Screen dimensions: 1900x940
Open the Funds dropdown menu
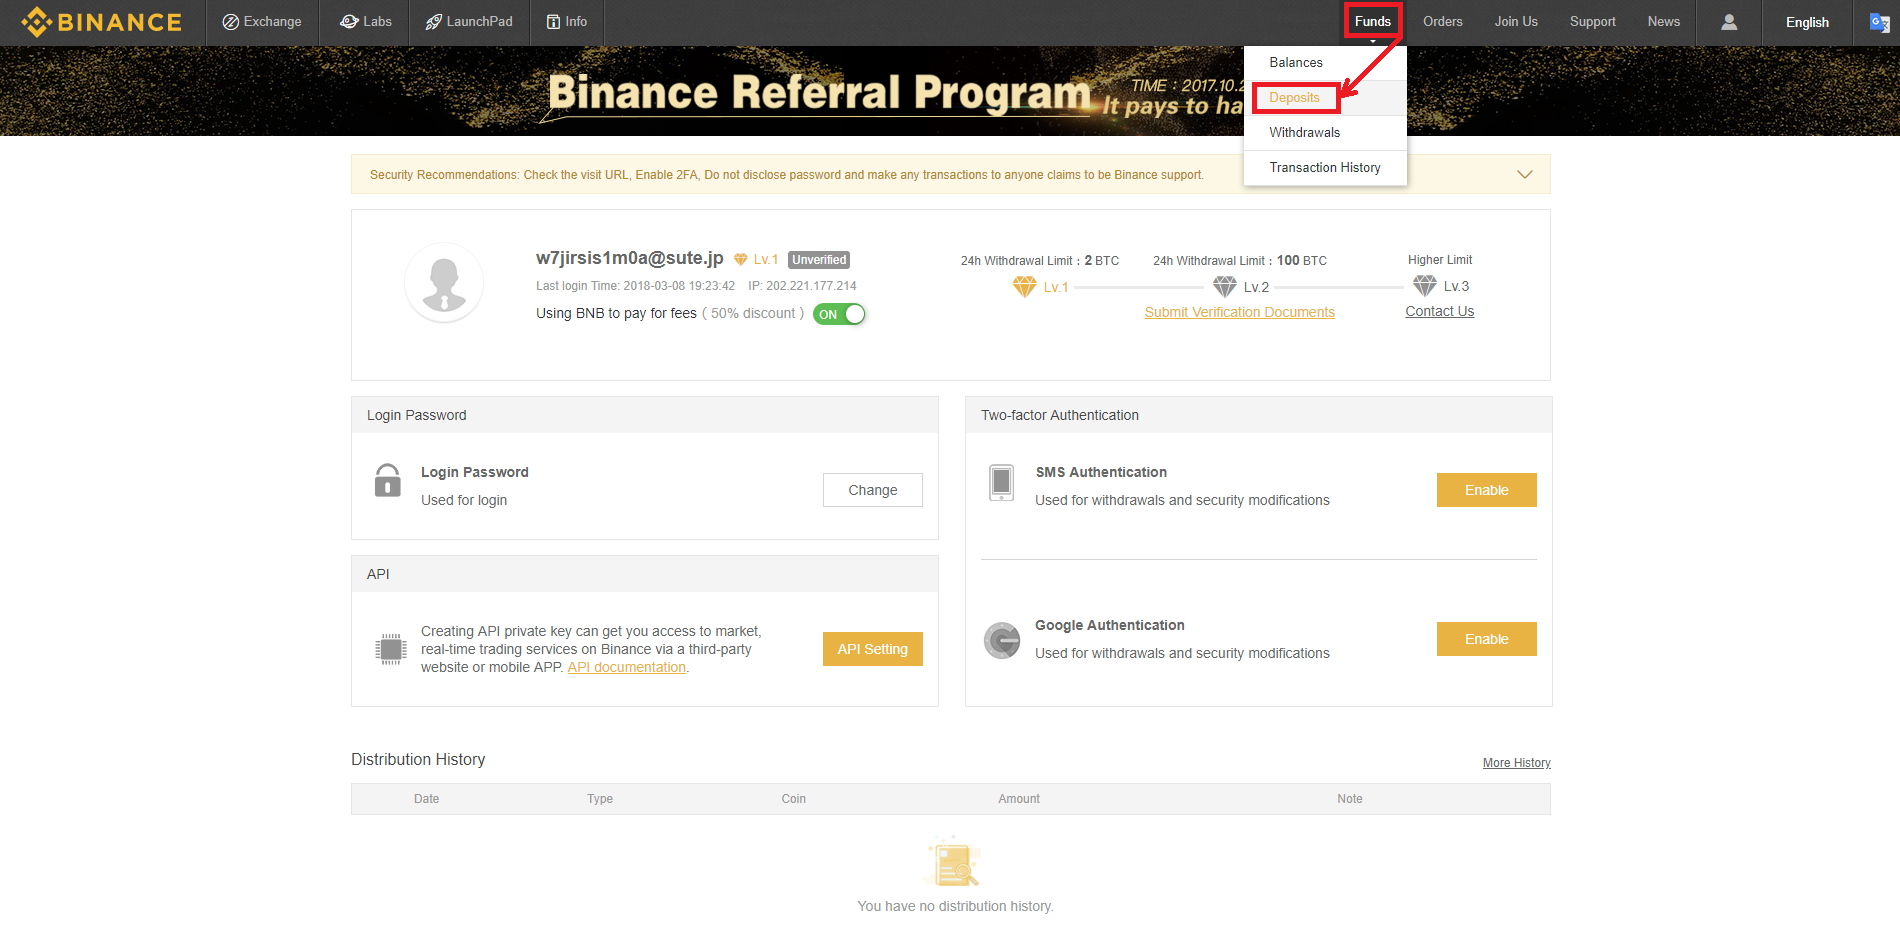pos(1373,21)
